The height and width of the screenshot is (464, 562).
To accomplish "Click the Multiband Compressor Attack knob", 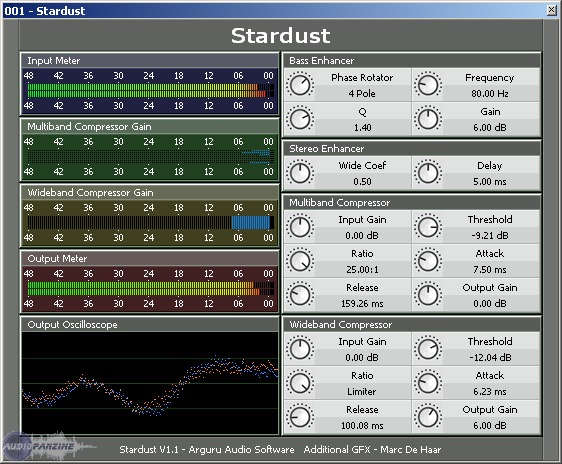I will (428, 261).
